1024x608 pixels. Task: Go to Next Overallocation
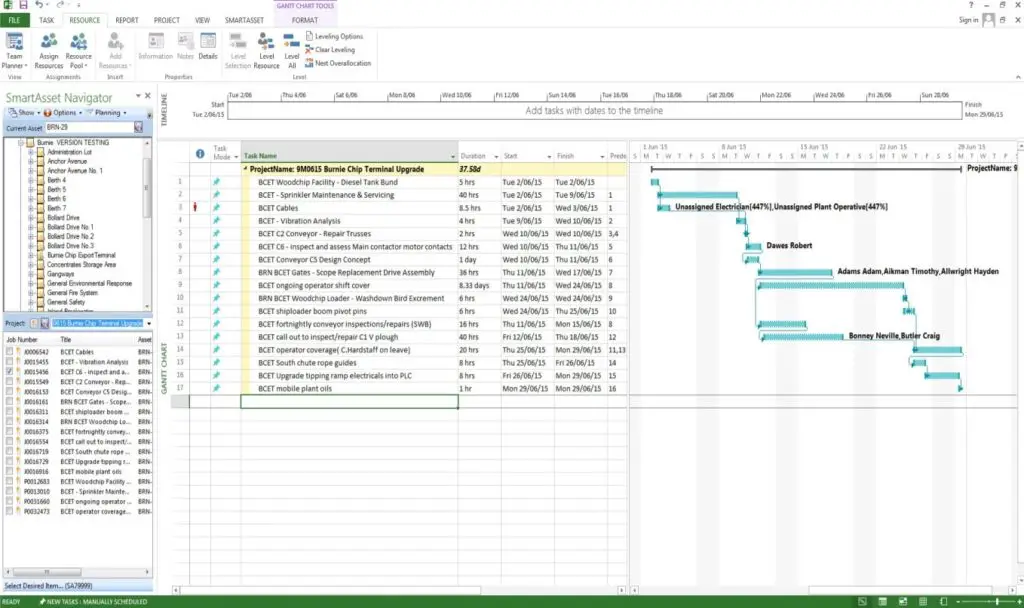coord(338,63)
